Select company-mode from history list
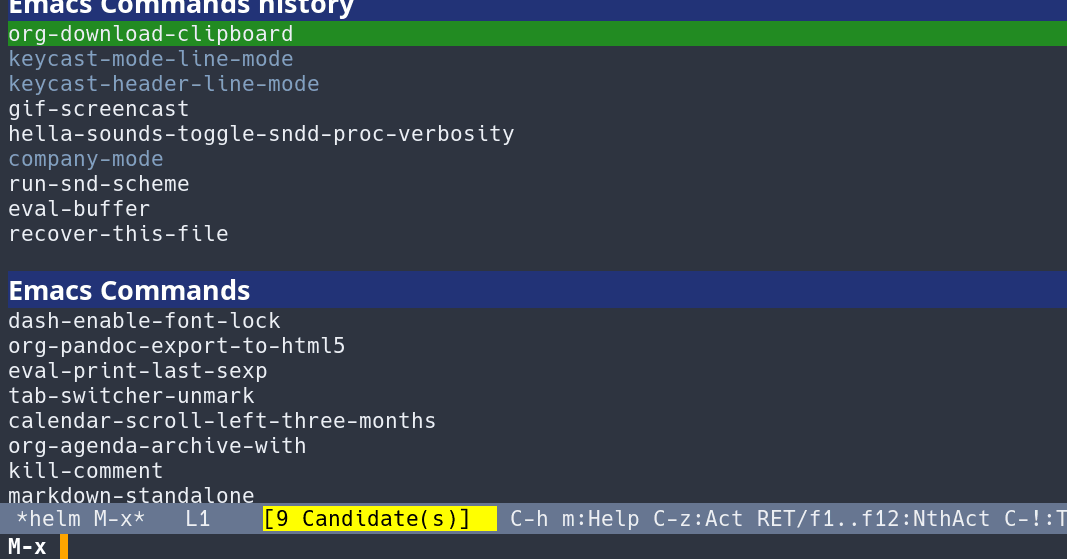The height and width of the screenshot is (559, 1067). (85, 159)
